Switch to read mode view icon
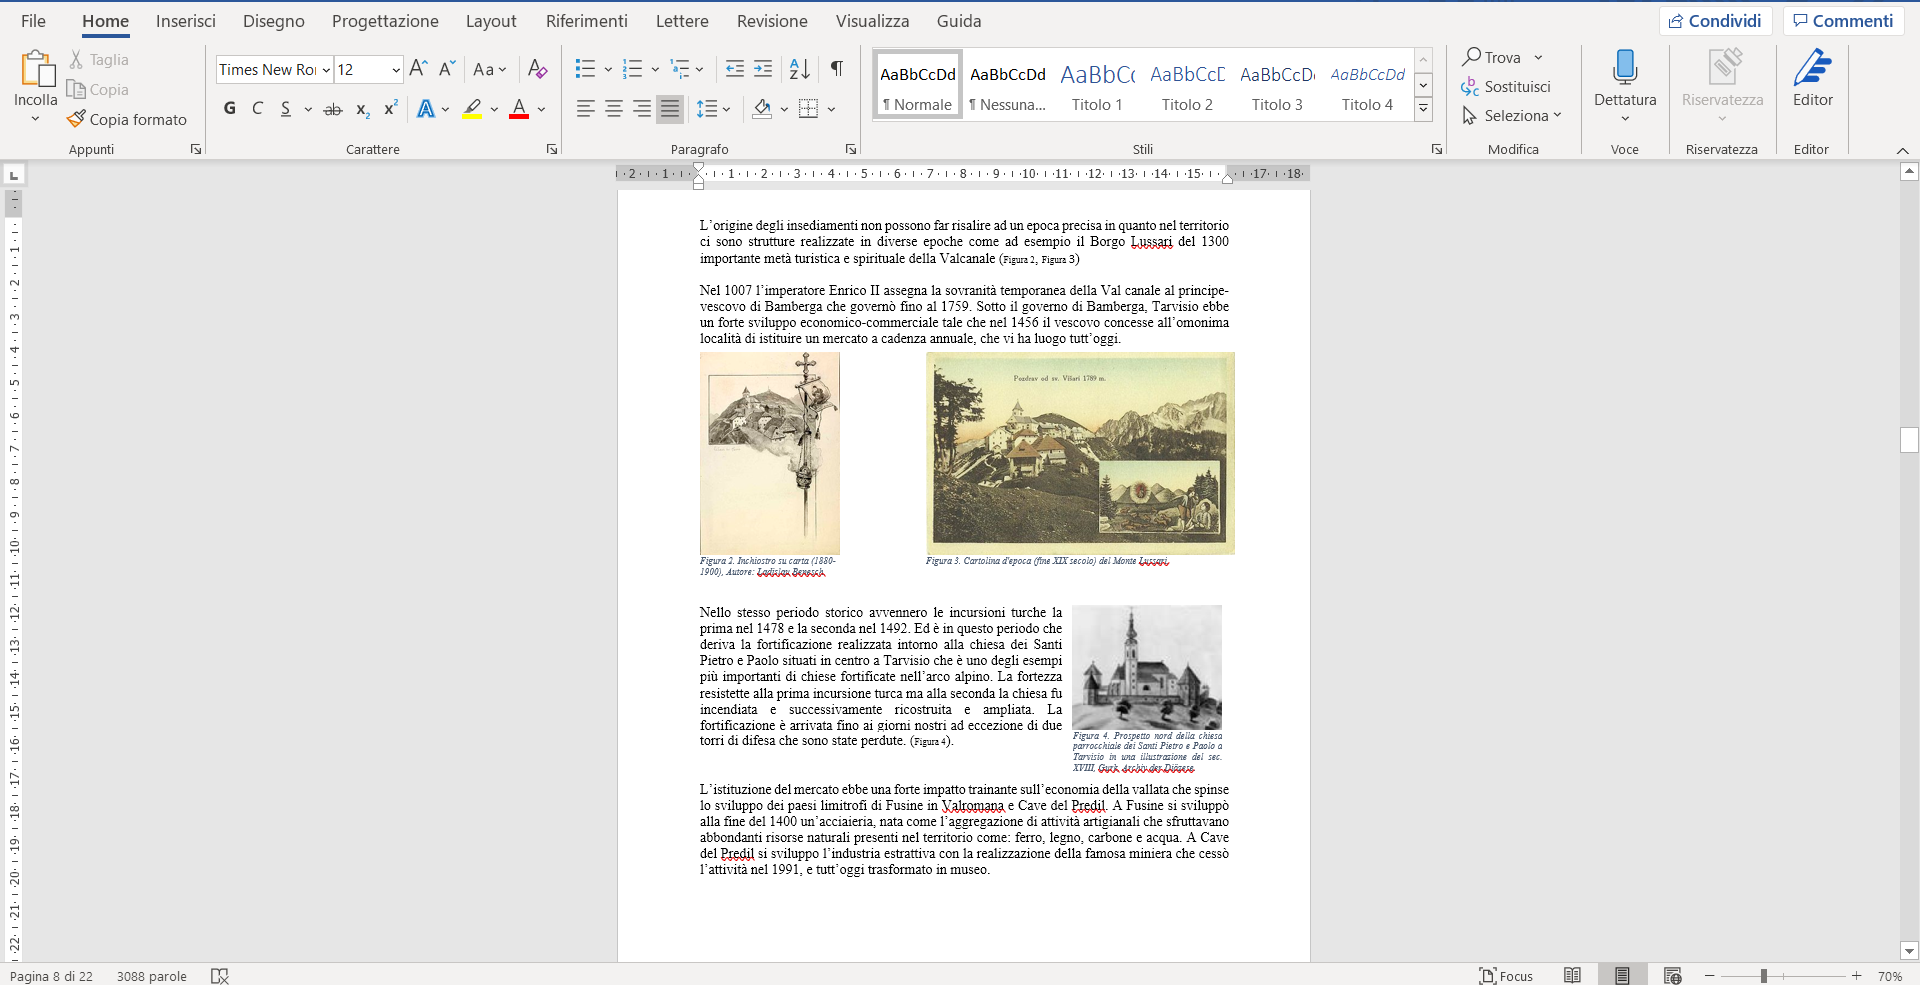This screenshot has height=985, width=1920. tap(1572, 976)
